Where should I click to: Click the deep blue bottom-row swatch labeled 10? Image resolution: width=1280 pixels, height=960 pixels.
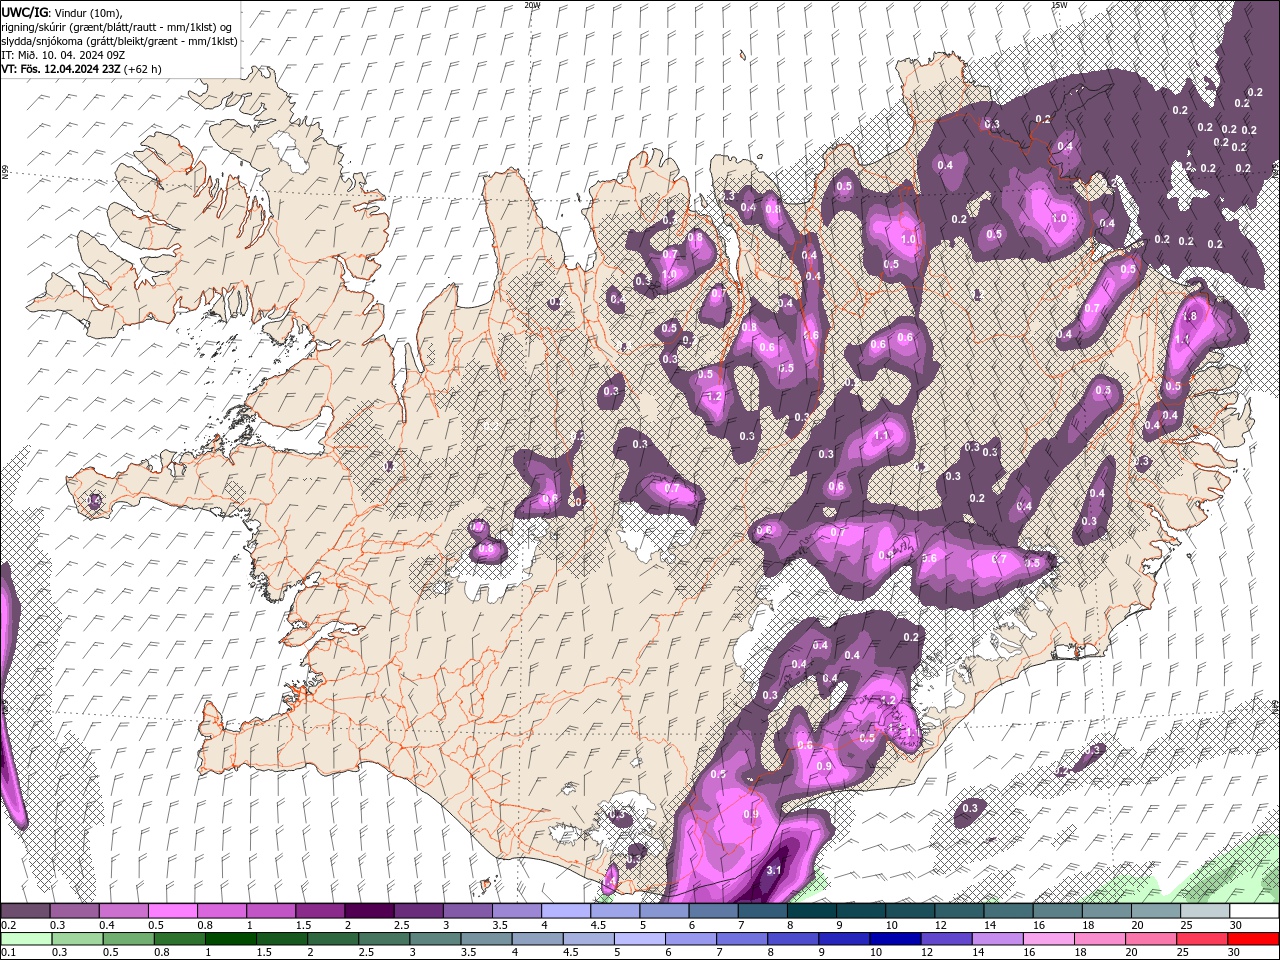(895, 939)
